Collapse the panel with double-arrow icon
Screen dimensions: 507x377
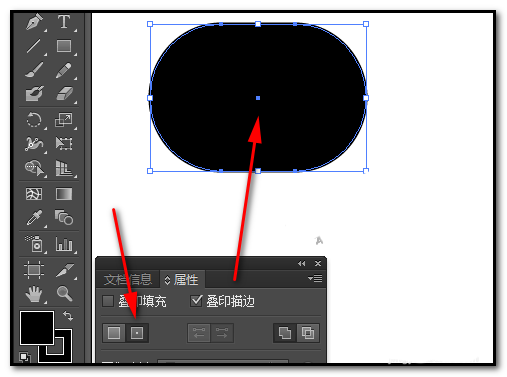click(302, 264)
